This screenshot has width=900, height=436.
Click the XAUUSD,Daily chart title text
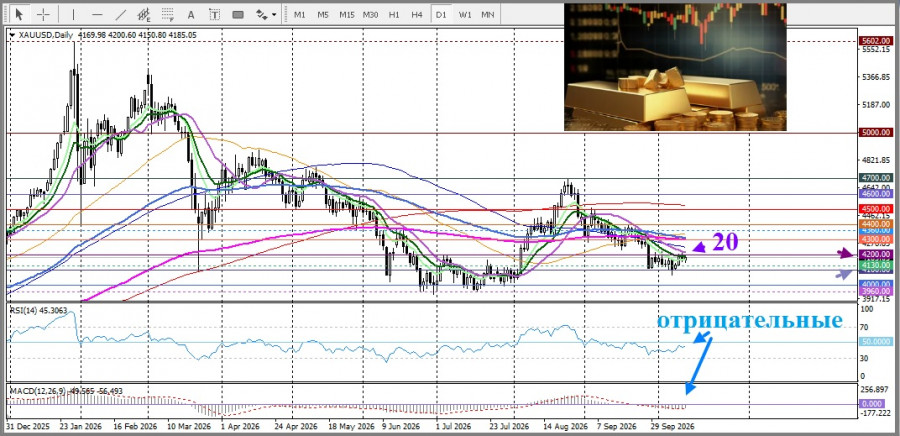pos(45,36)
